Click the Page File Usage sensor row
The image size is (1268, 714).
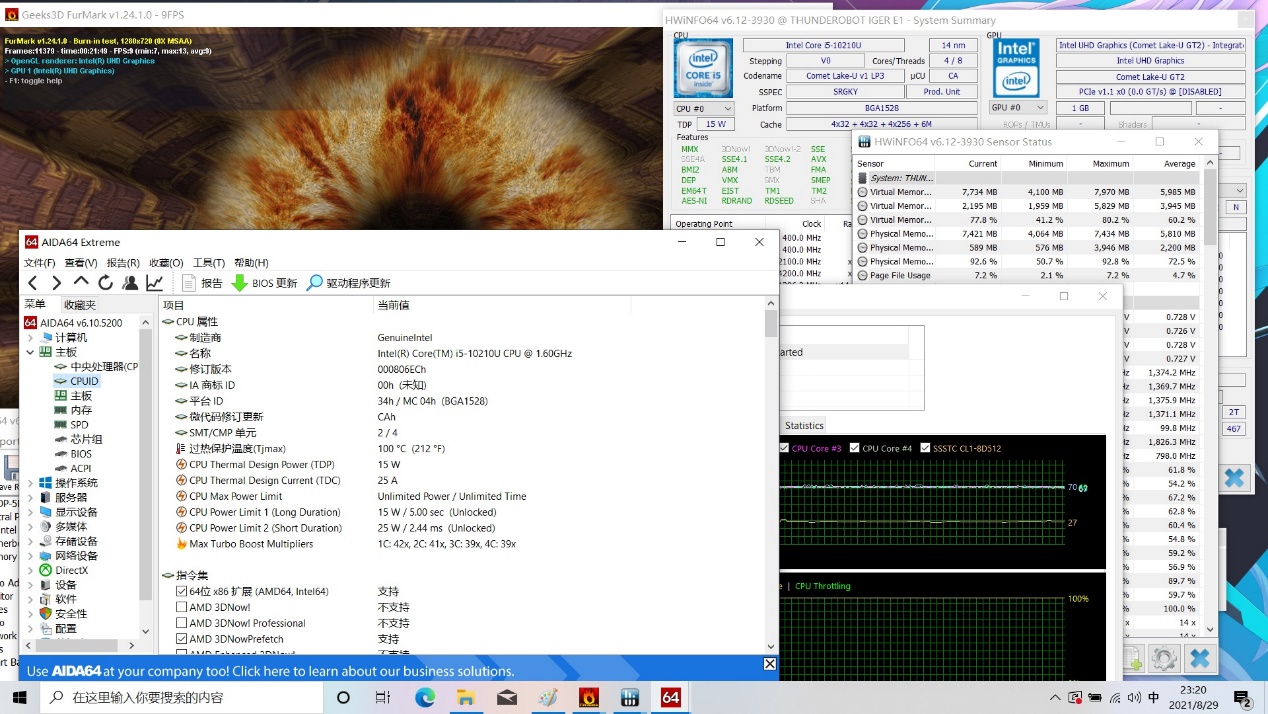pos(1027,275)
